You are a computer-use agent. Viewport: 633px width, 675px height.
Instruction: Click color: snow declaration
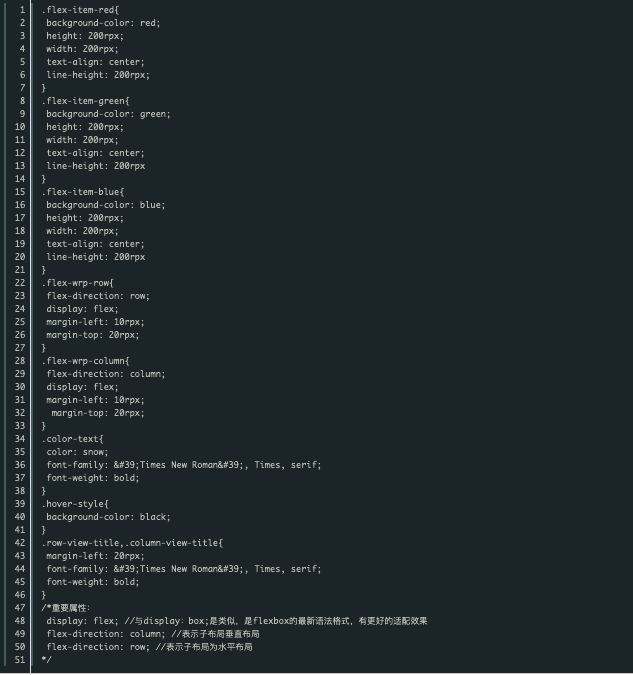point(78,452)
